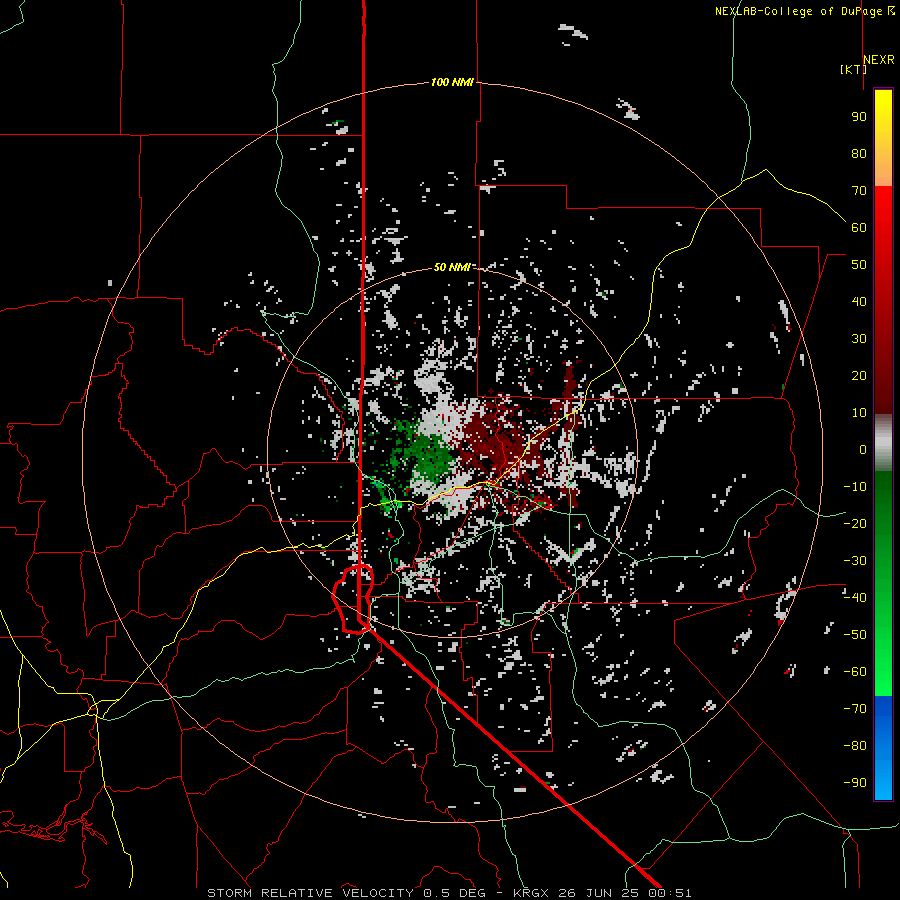Select the 60 value on velocity scale
The image size is (900, 900).
click(x=859, y=228)
